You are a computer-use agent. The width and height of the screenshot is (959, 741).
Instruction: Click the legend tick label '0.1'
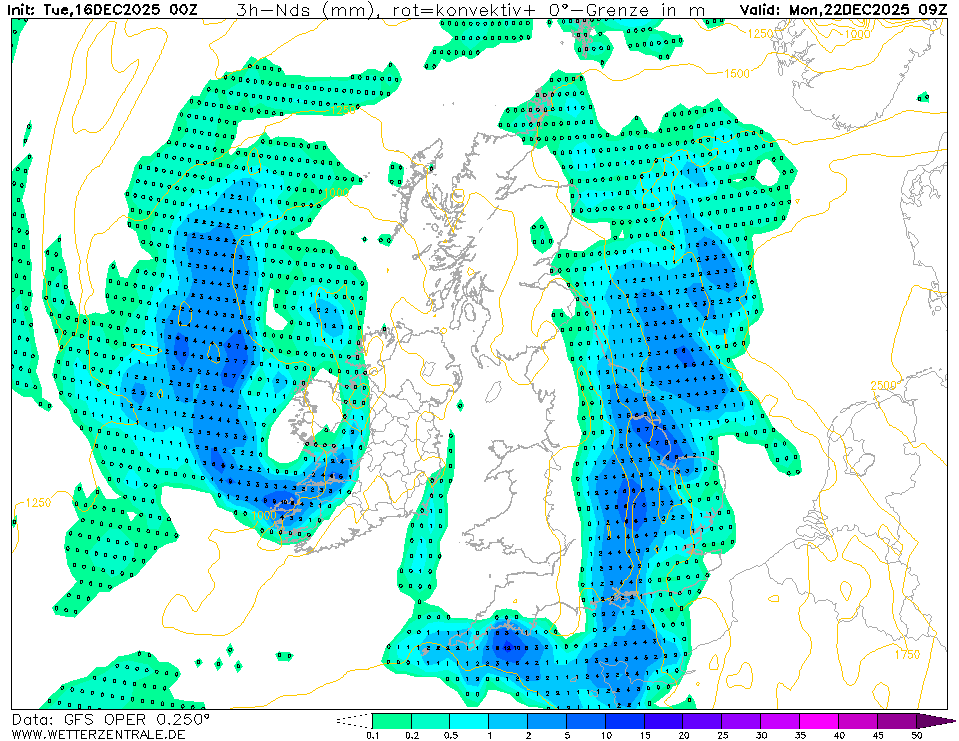372,735
